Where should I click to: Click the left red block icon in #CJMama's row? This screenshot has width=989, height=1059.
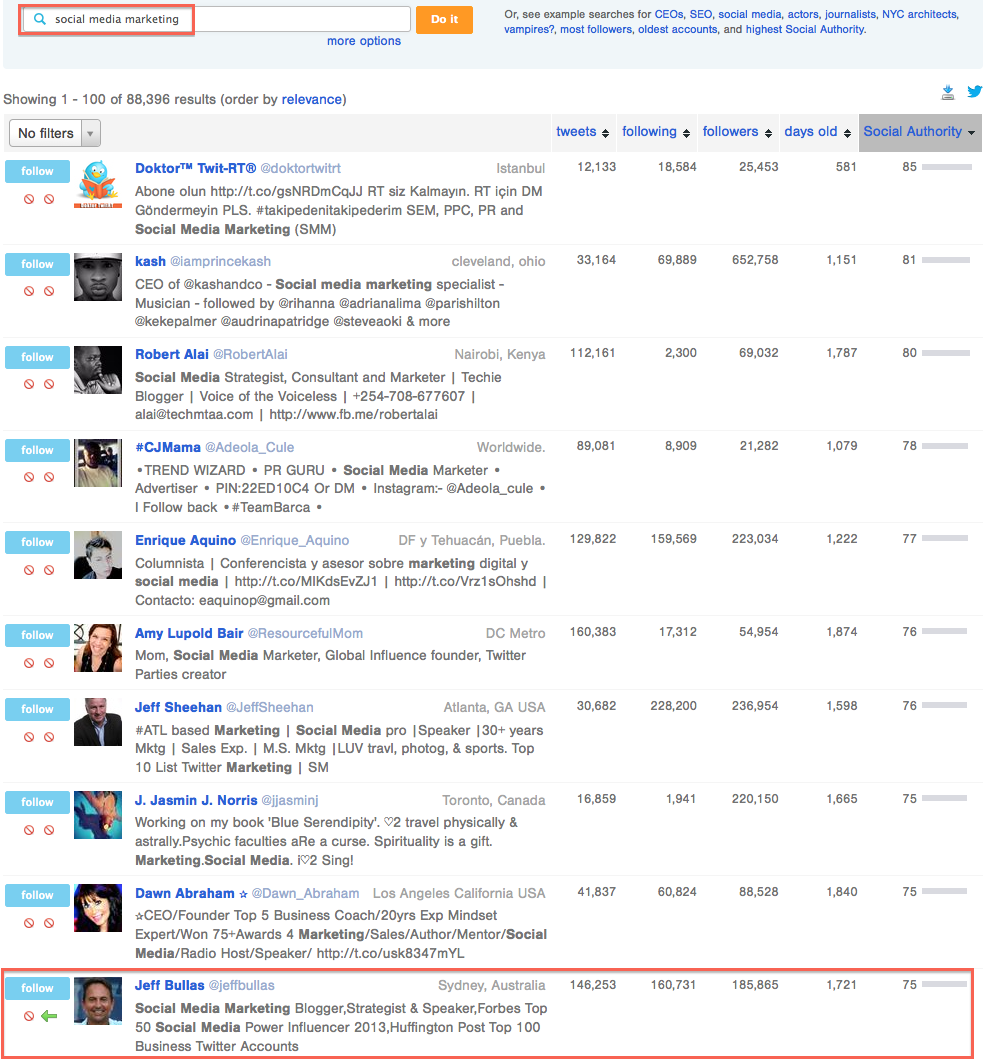(29, 477)
